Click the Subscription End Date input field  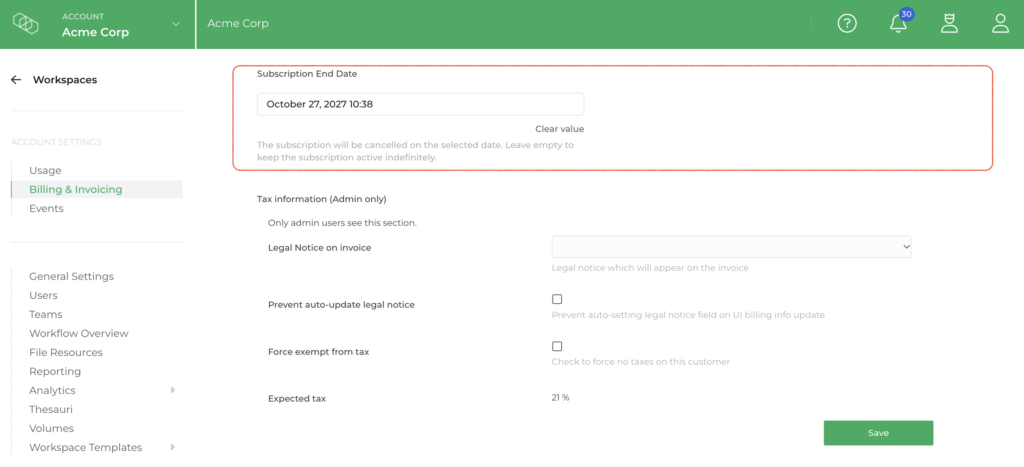[x=421, y=104]
